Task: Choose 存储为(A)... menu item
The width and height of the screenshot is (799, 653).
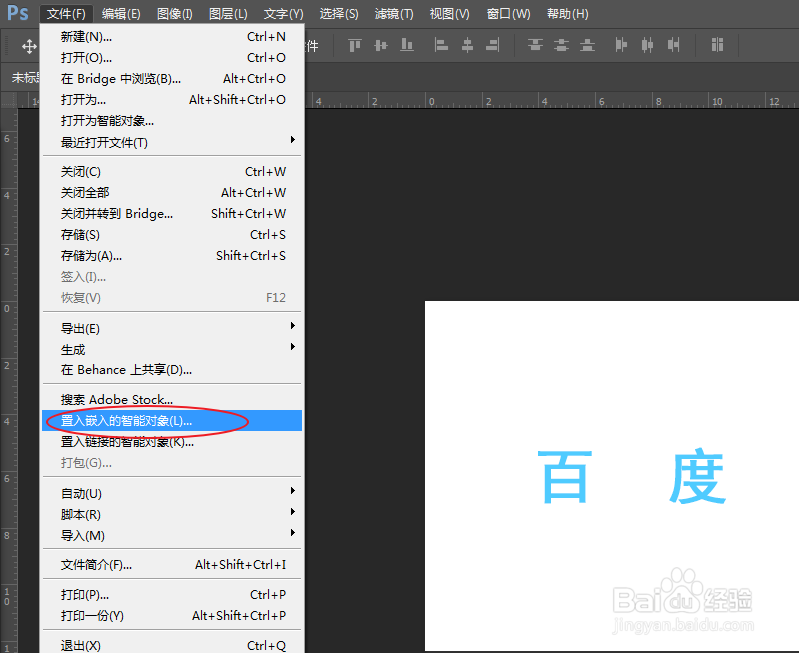Action: tap(172, 255)
